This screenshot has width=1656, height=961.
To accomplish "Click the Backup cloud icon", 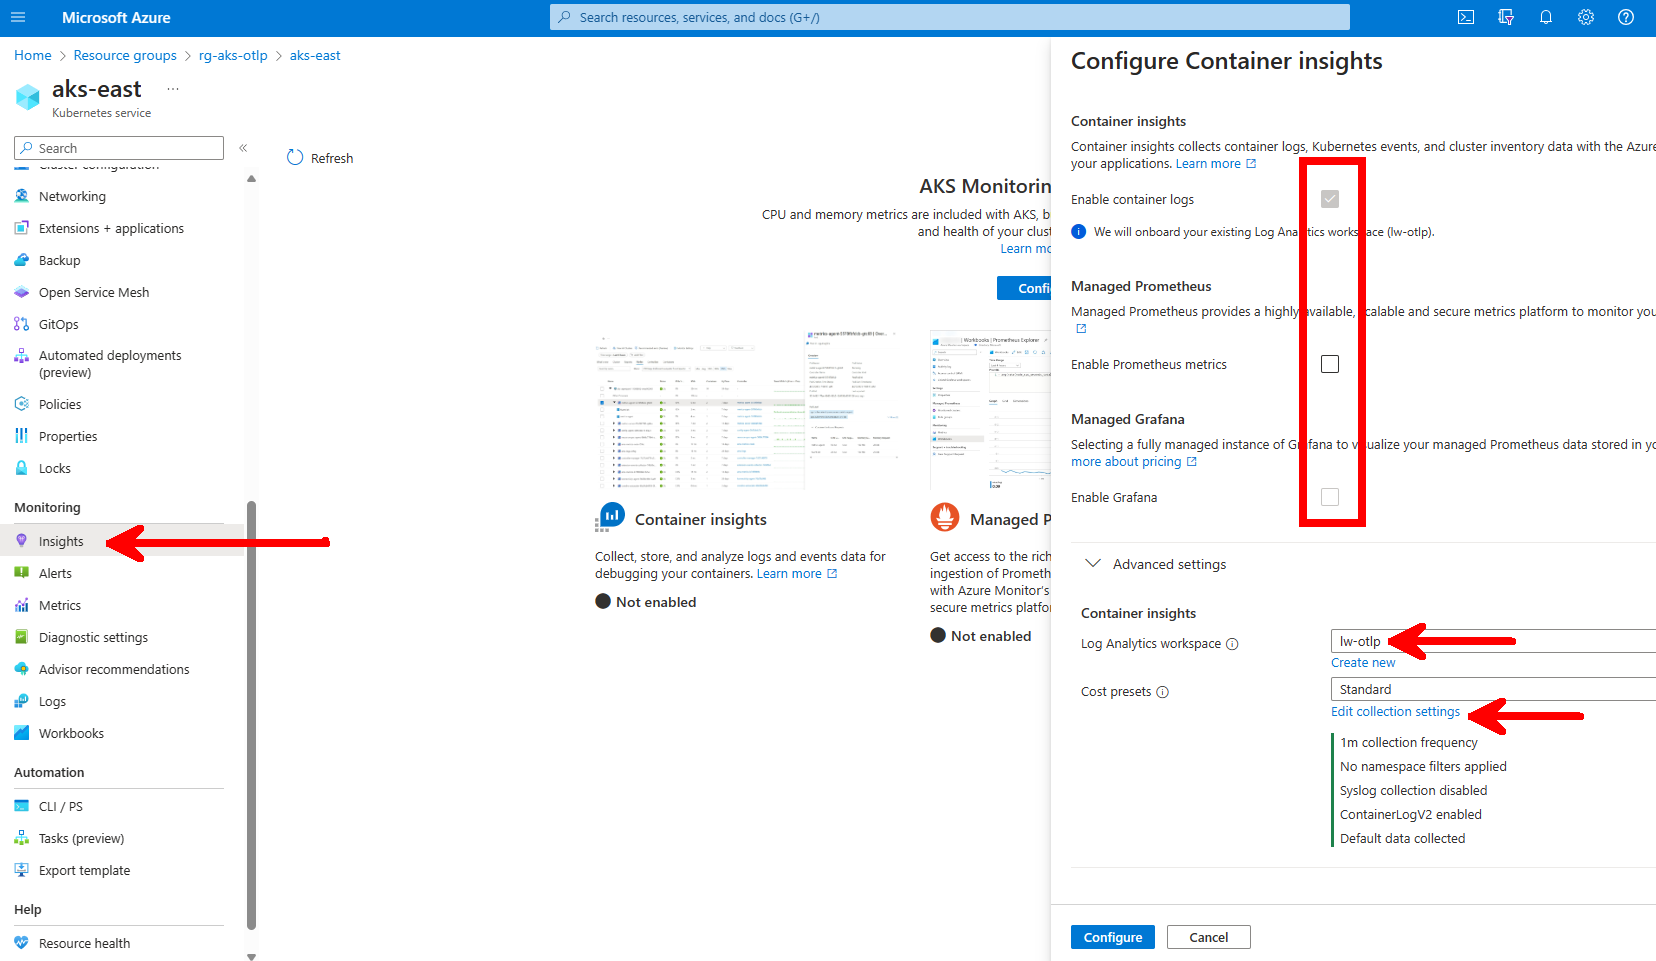I will pos(22,260).
